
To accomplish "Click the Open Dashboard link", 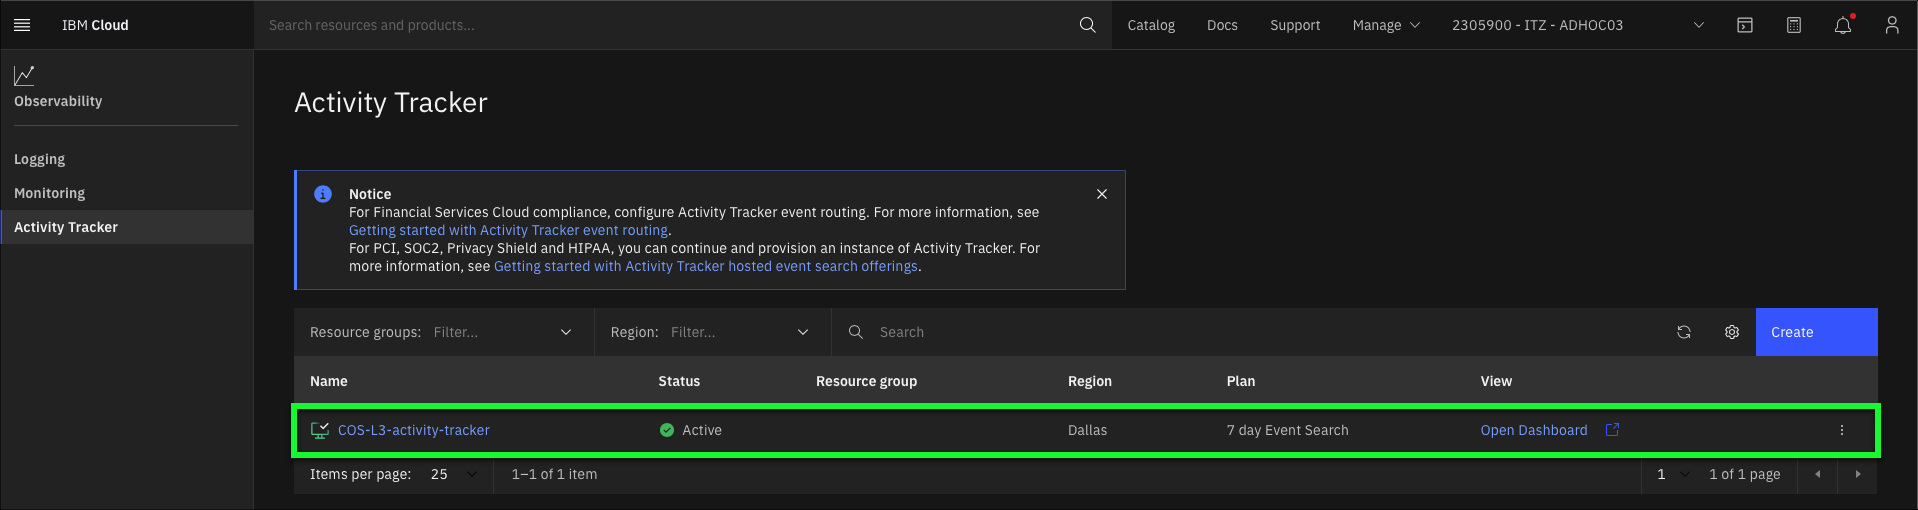I will (1534, 430).
